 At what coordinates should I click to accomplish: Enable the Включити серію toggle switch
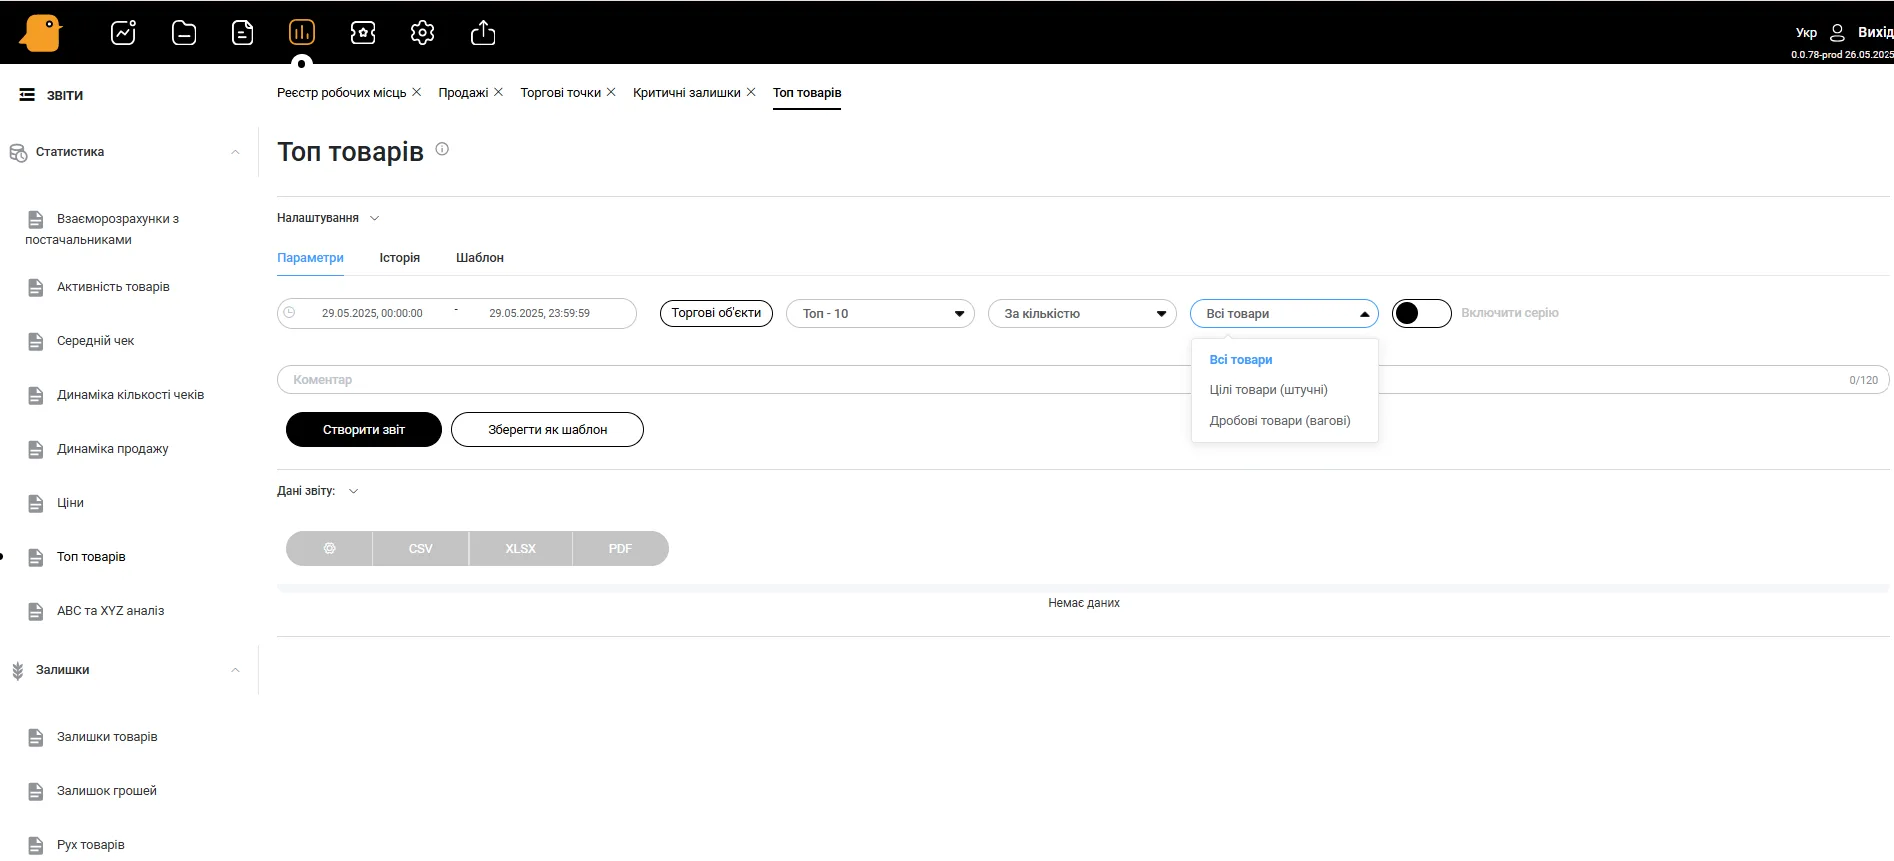point(1421,313)
